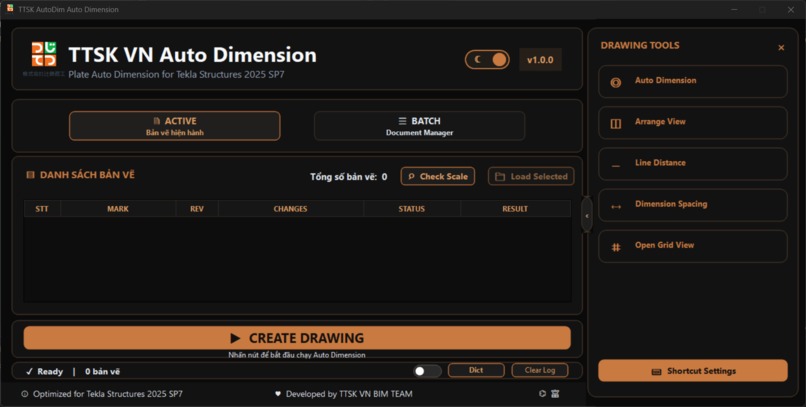
Task: Click the app icon in the title bar
Action: tap(10, 8)
